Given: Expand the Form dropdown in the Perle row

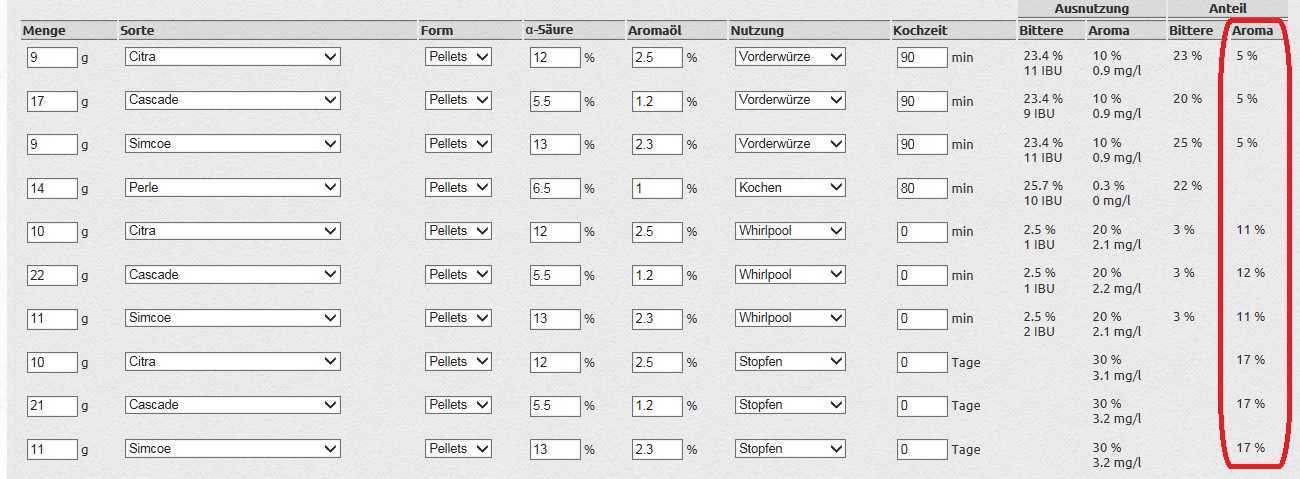Looking at the screenshot, I should tap(459, 187).
